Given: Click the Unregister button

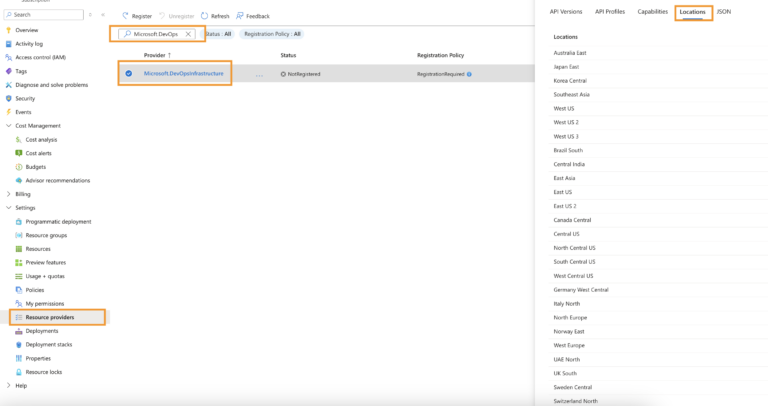Looking at the screenshot, I should (176, 16).
